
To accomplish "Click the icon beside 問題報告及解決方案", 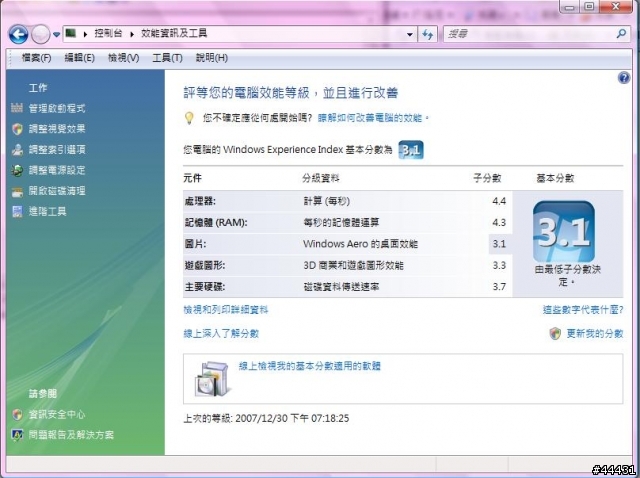I will (x=17, y=435).
